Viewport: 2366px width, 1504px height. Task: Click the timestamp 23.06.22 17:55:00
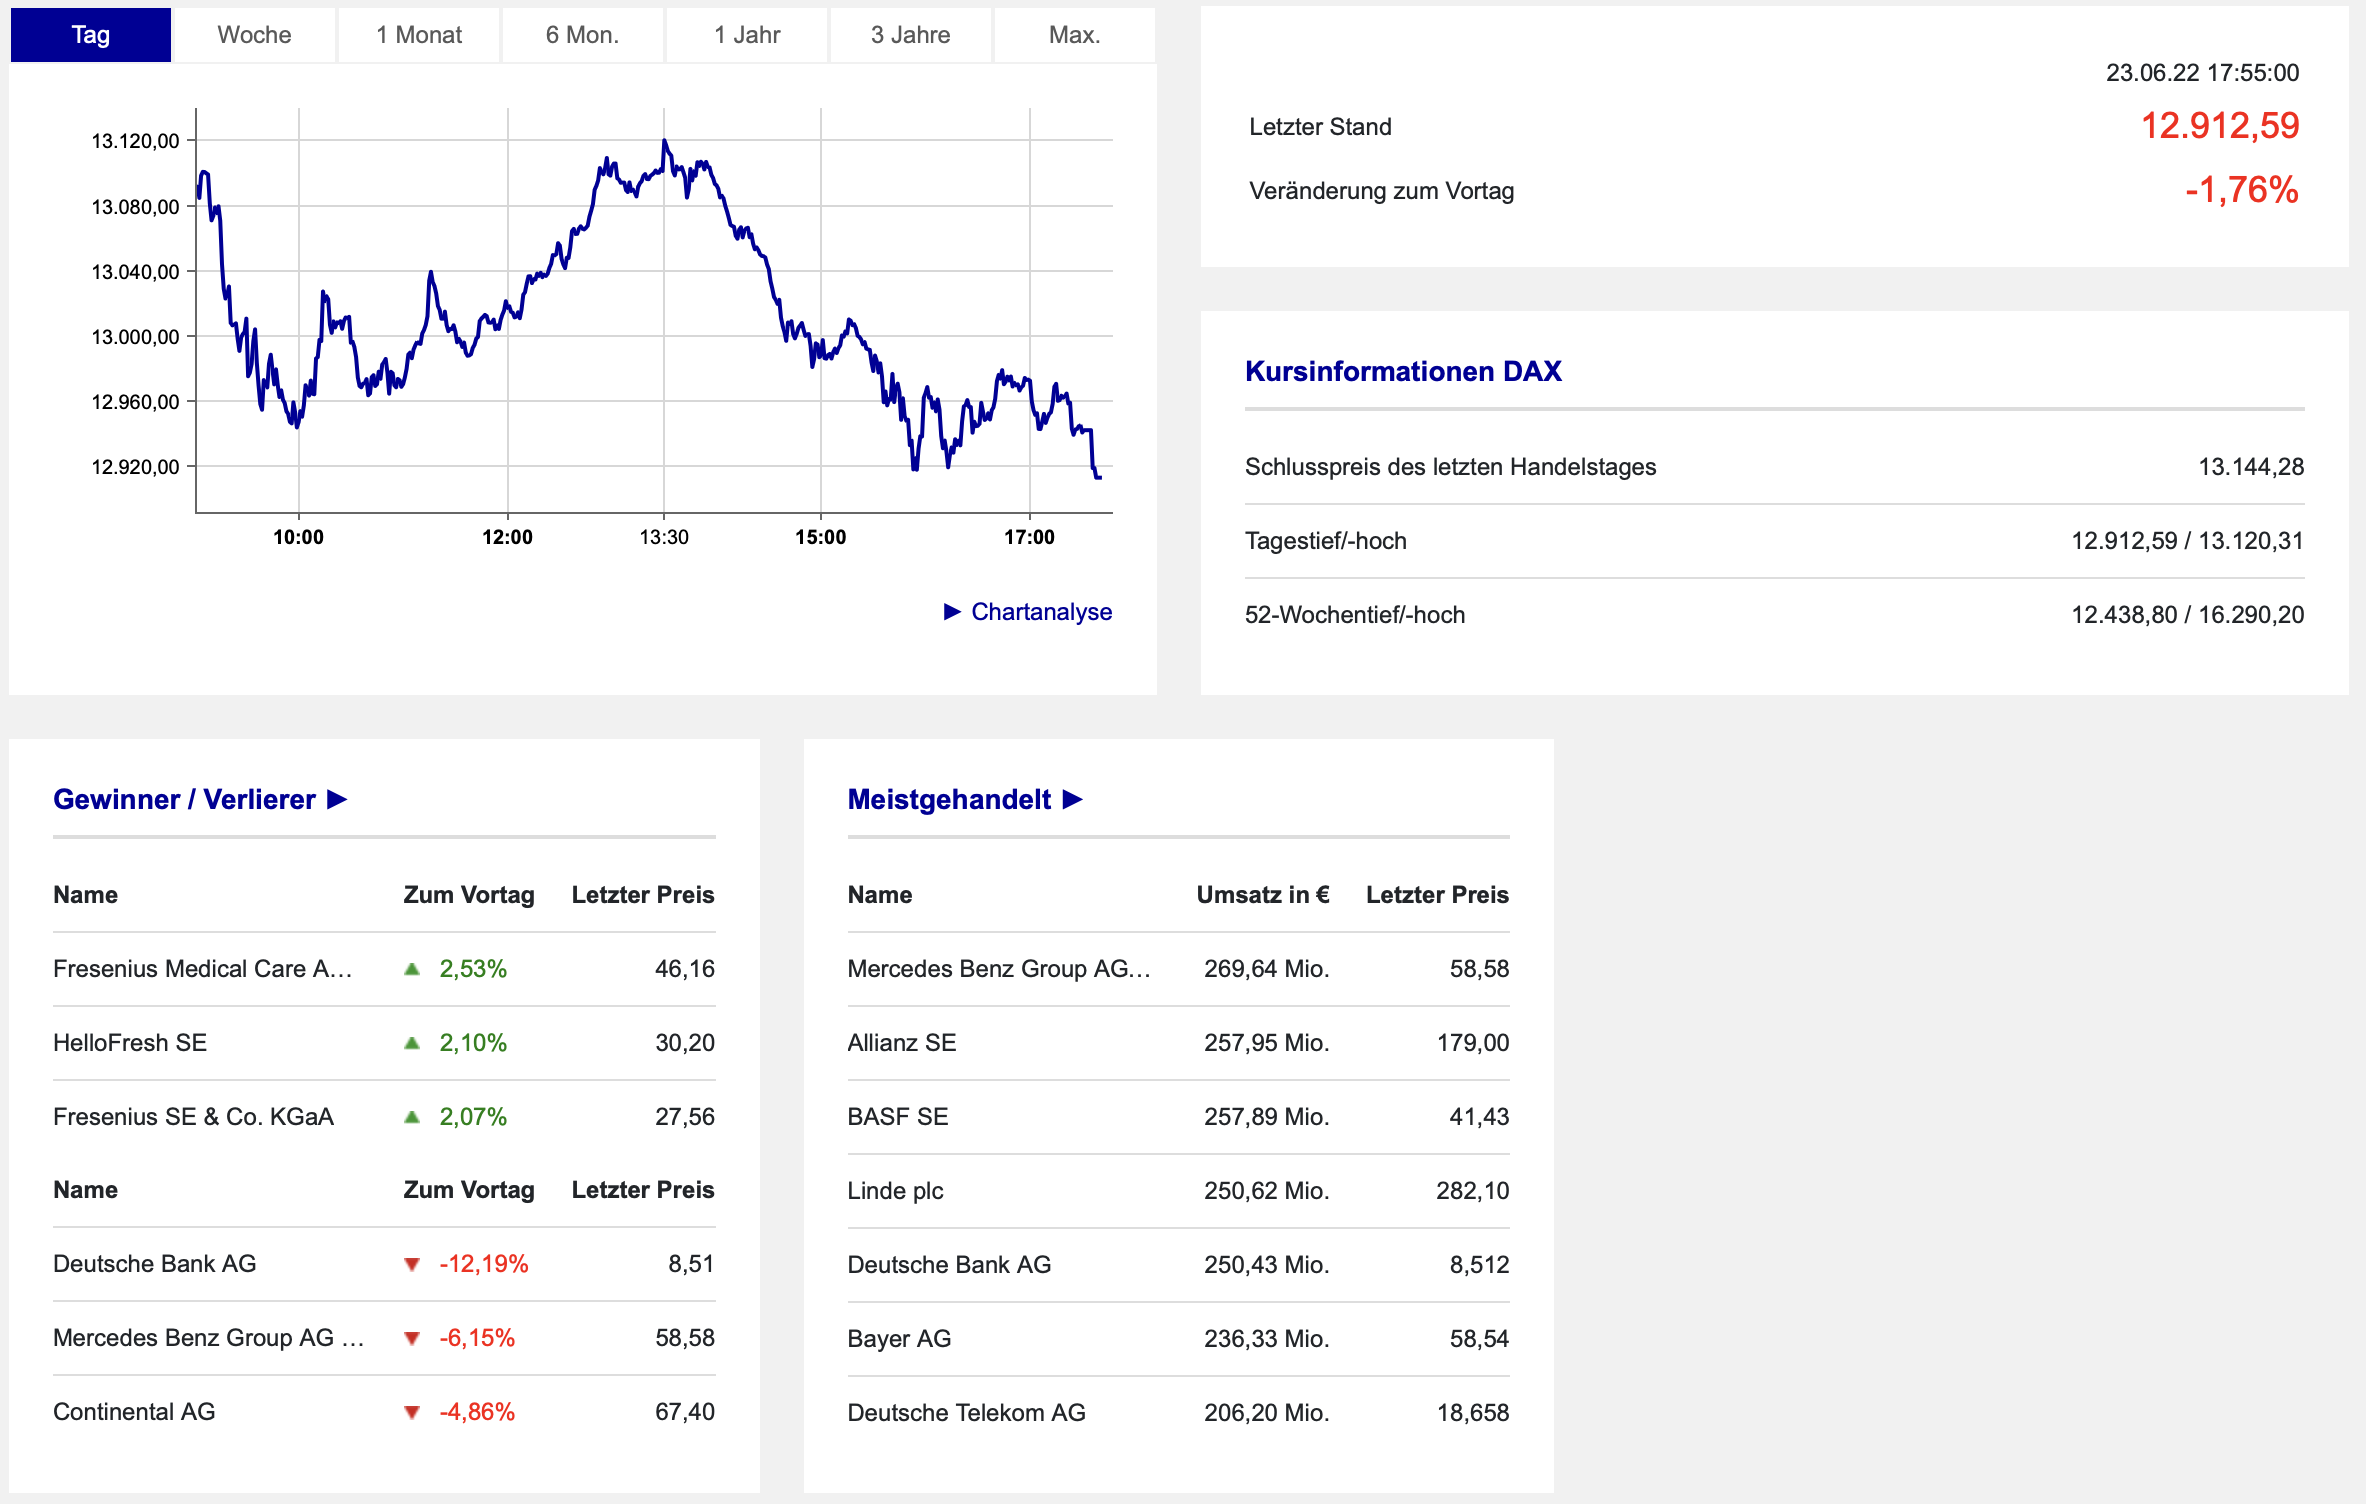(x=2202, y=73)
